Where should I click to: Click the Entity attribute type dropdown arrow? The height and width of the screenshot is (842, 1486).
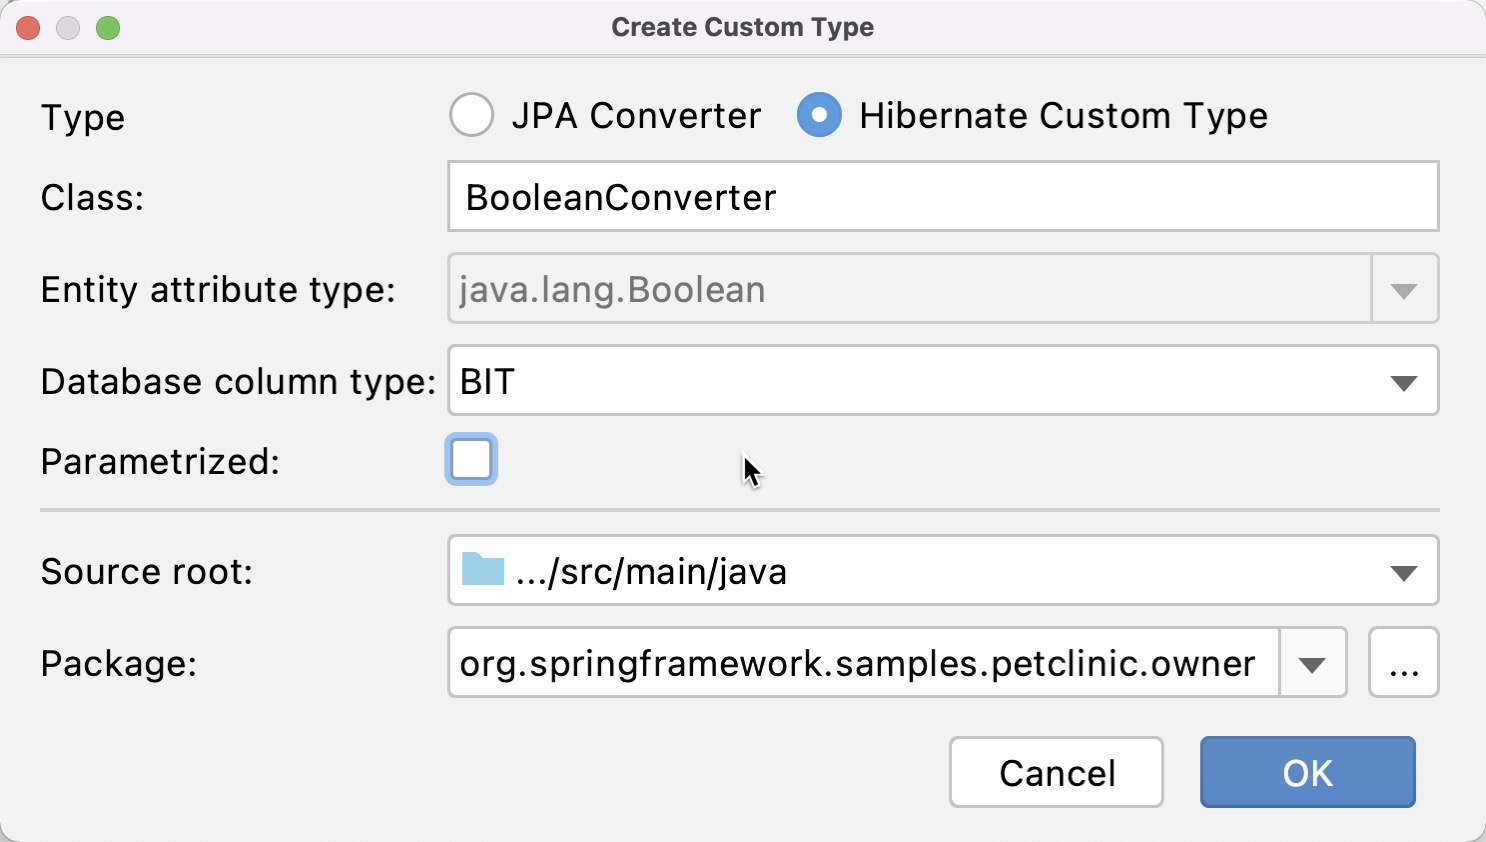pyautogui.click(x=1404, y=289)
